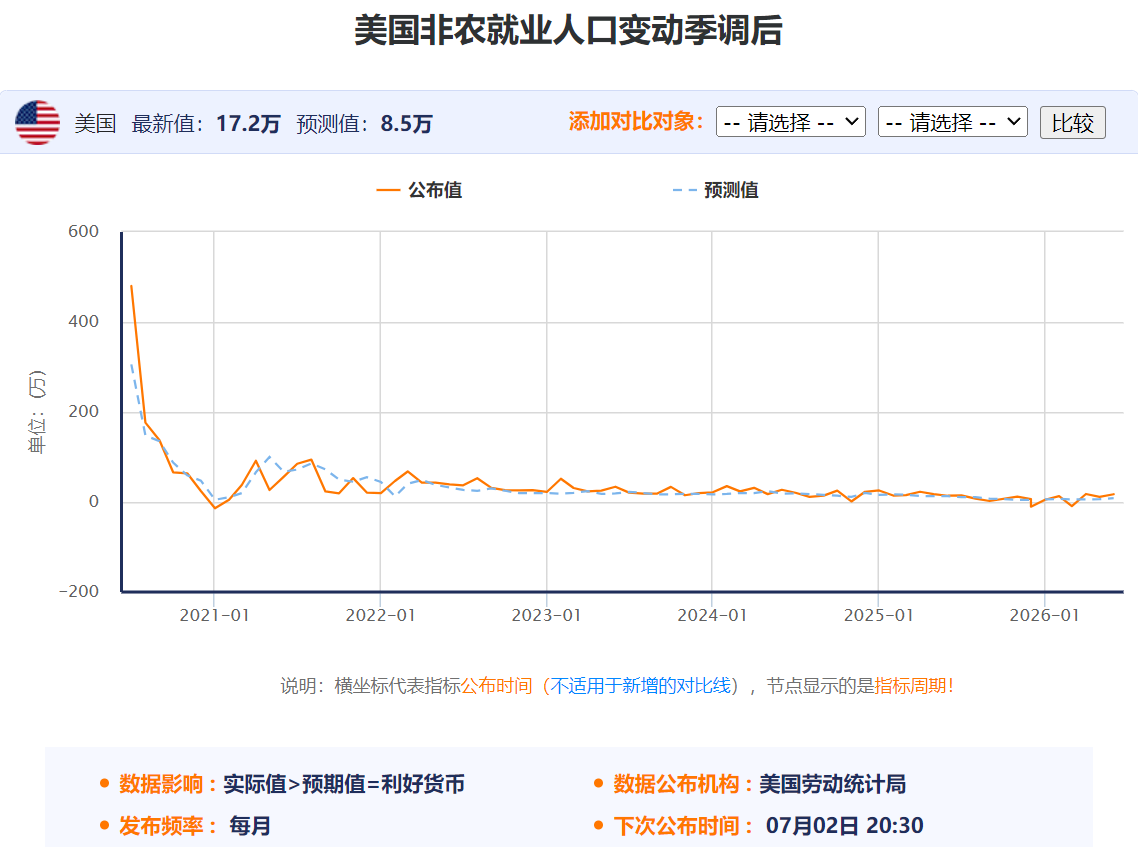1138x847 pixels.
Task: Click the first dropdown's chevron arrow
Action: (852, 121)
